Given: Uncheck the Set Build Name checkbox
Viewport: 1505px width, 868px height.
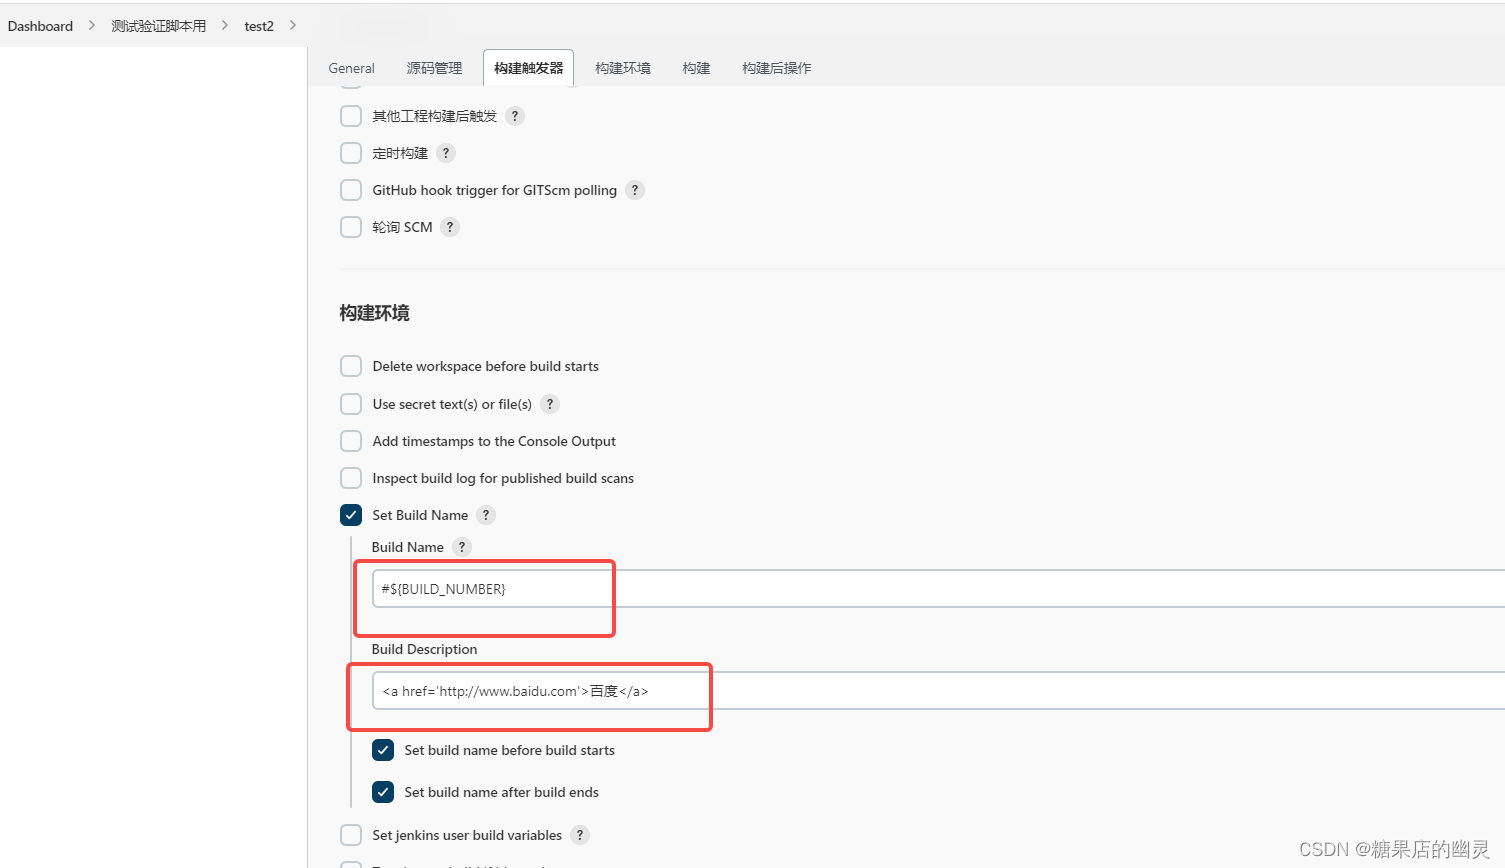Looking at the screenshot, I should pos(351,515).
